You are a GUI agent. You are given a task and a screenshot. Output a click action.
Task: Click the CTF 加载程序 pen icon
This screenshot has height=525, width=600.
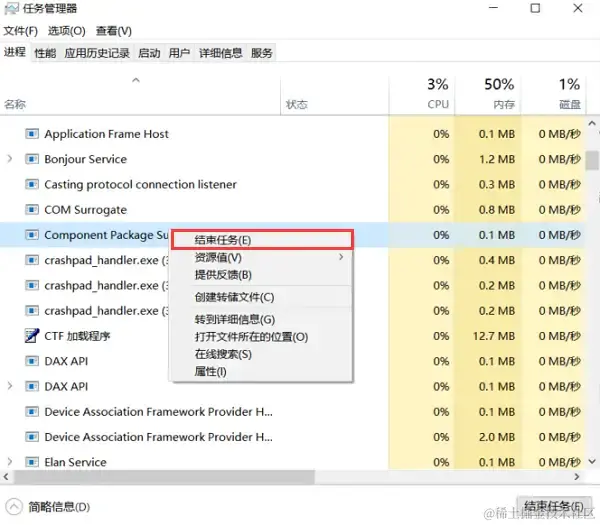coord(32,336)
